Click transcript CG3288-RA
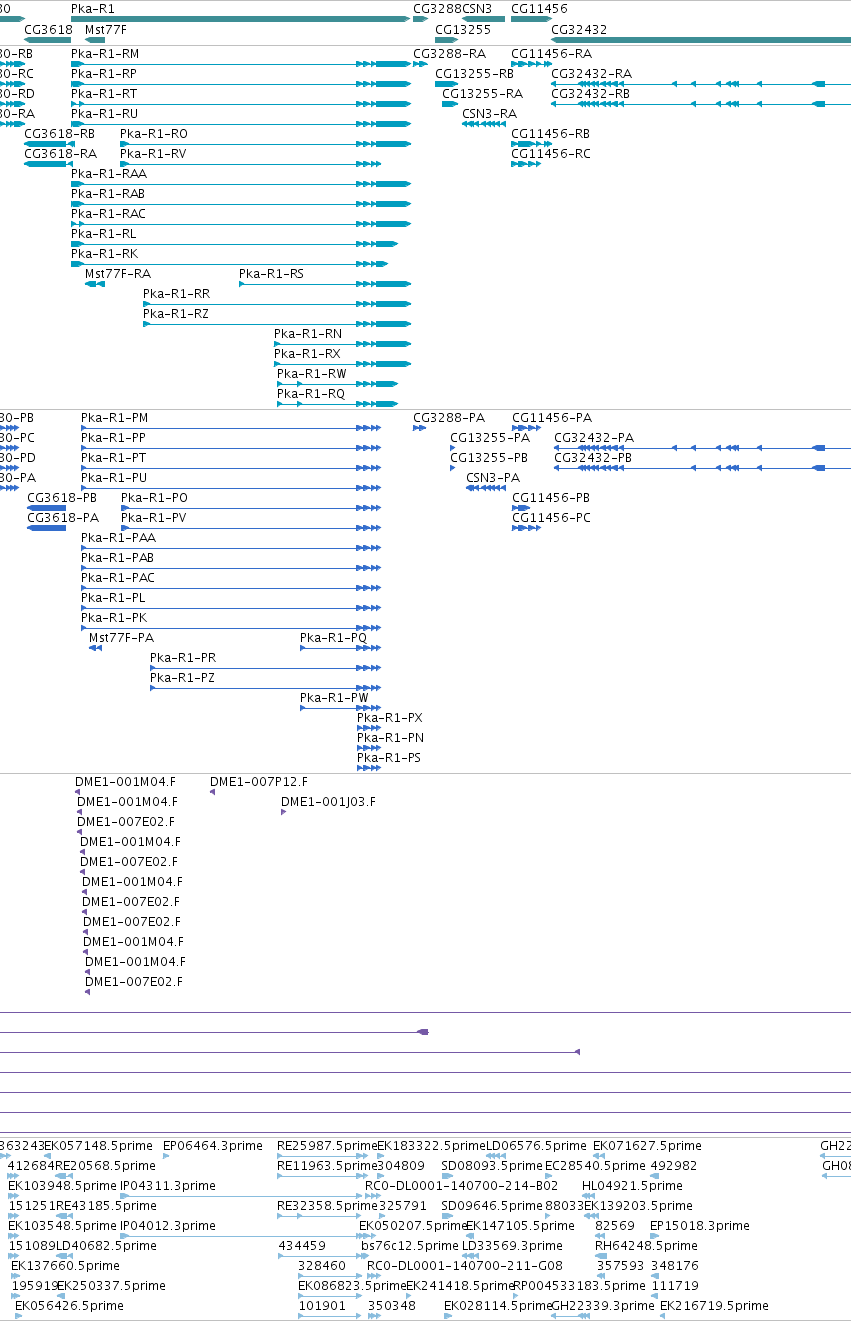Image resolution: width=851 pixels, height=1321 pixels. tap(449, 54)
